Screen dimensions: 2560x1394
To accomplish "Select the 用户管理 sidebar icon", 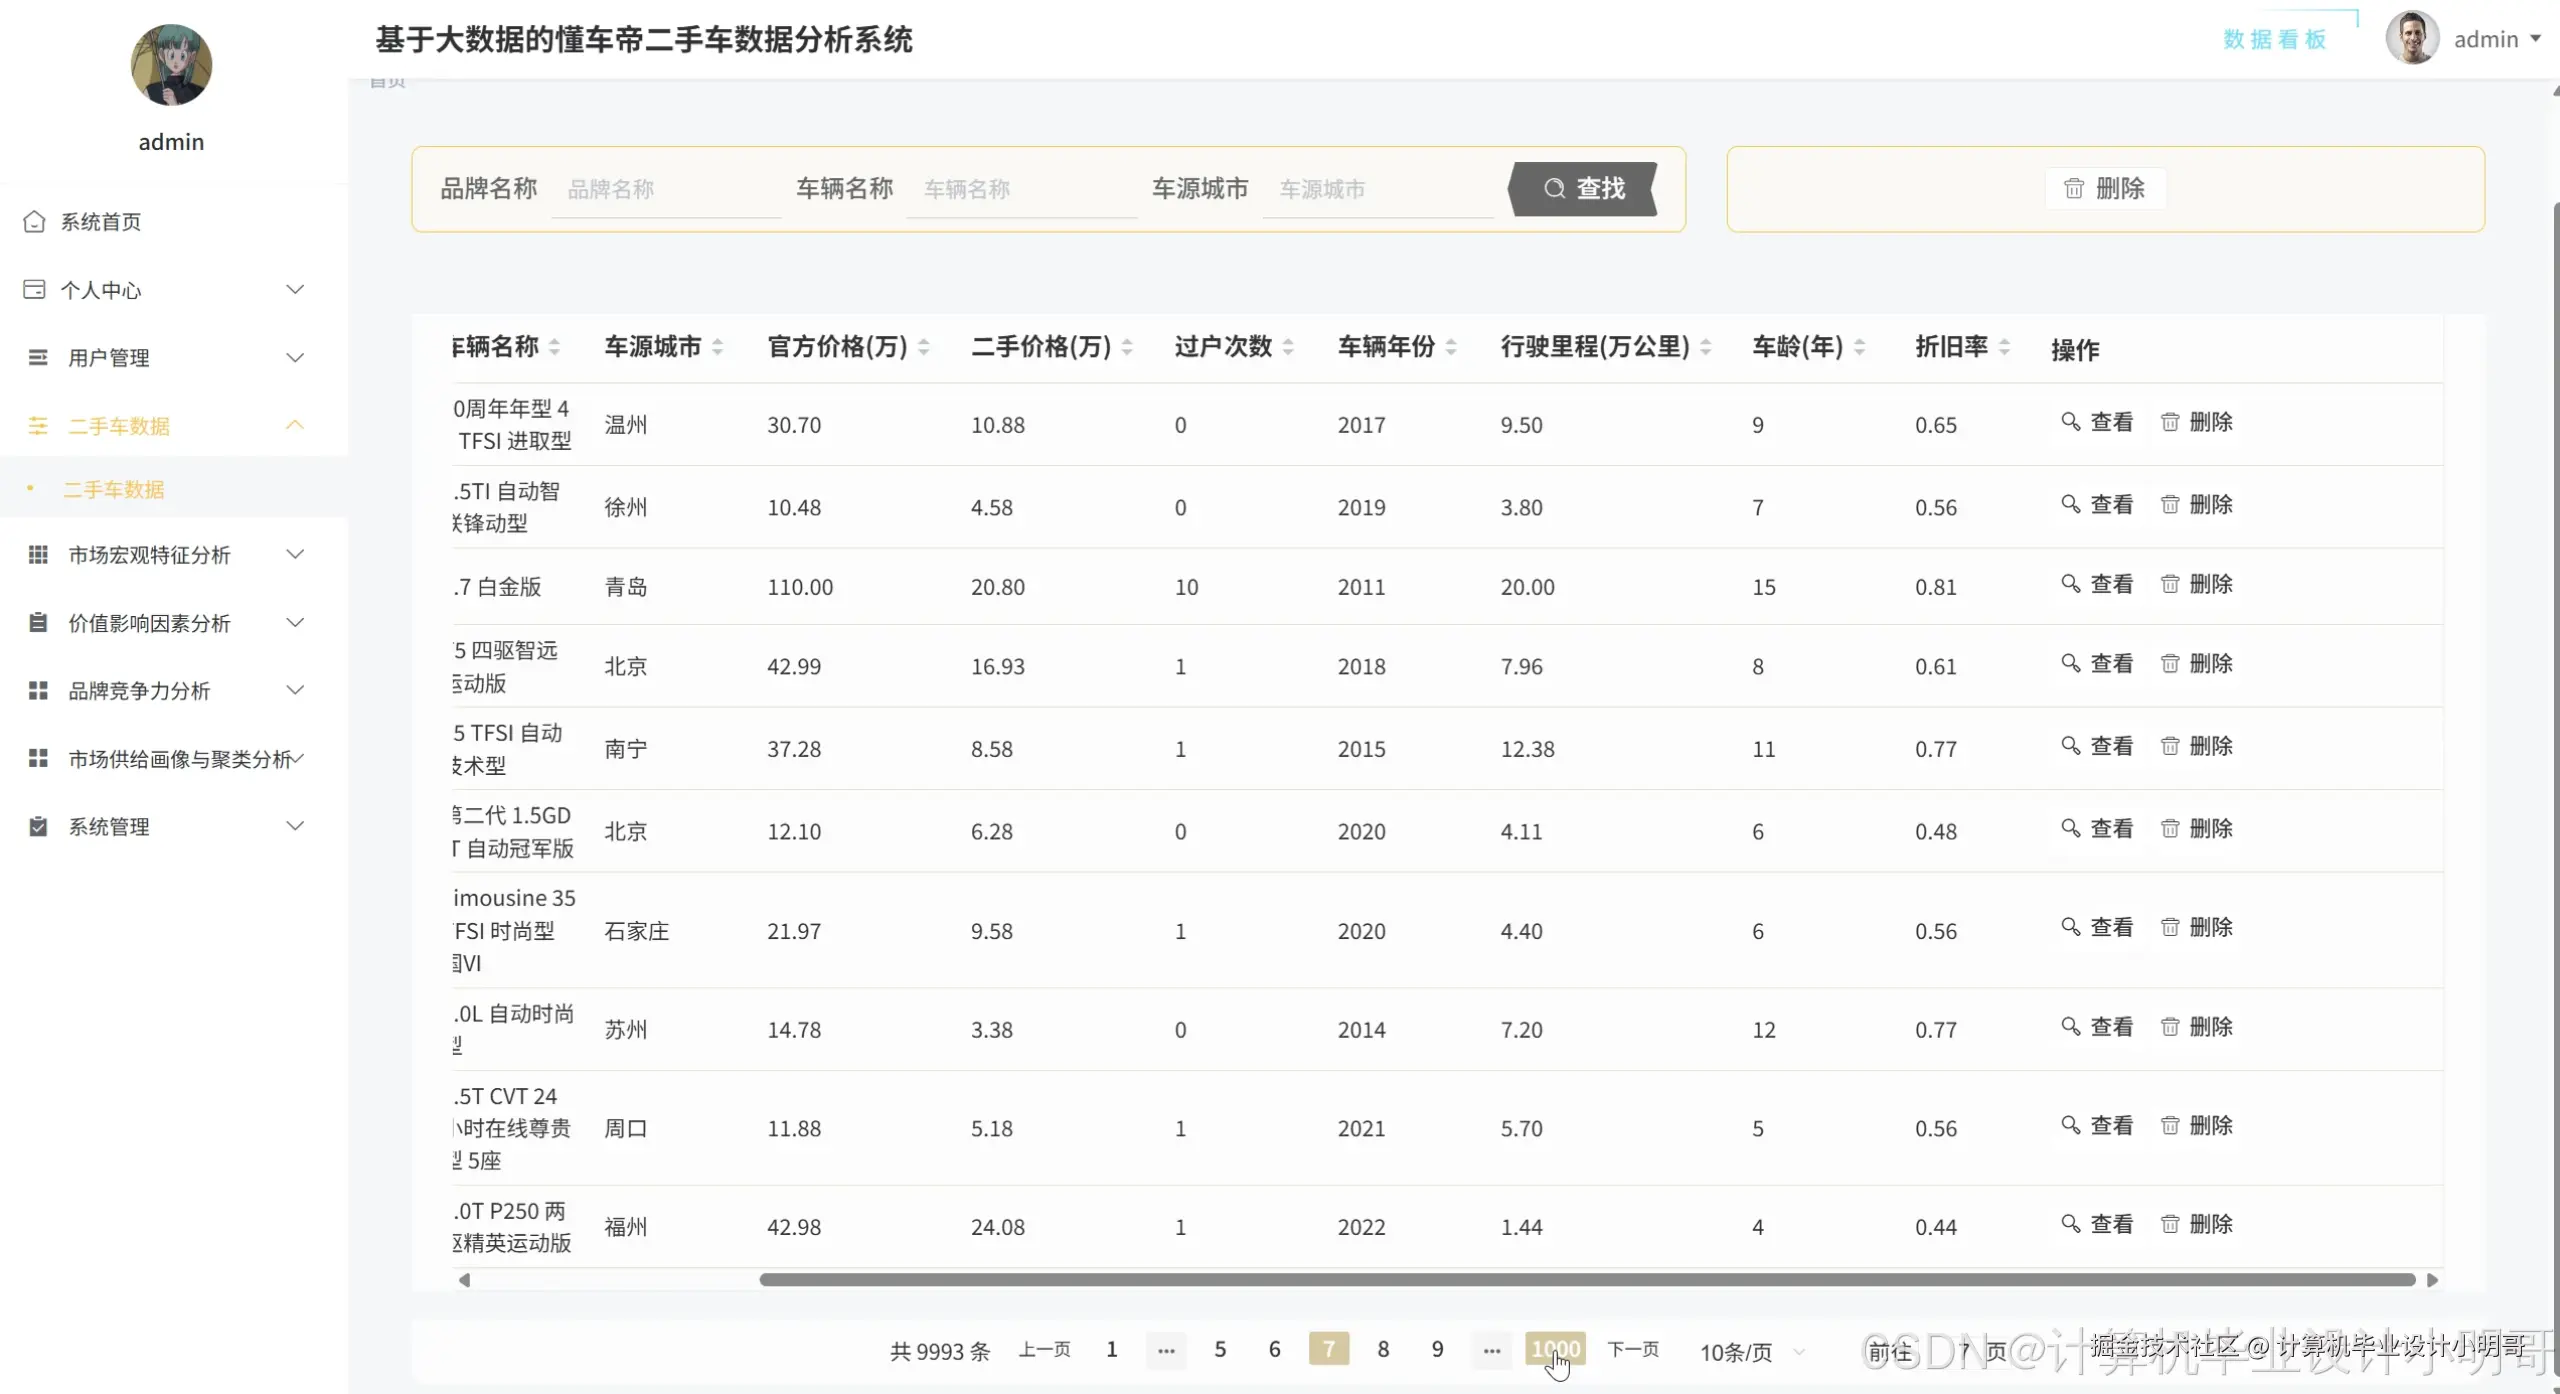I will (x=36, y=356).
